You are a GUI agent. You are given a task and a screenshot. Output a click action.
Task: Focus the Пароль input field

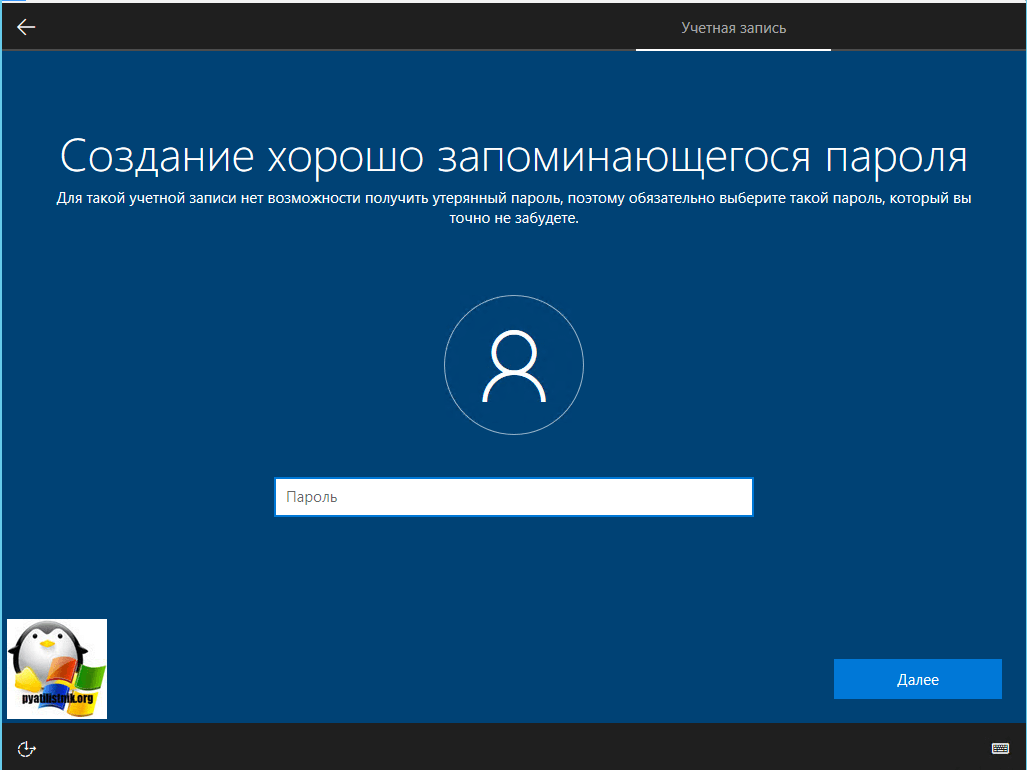(x=513, y=497)
